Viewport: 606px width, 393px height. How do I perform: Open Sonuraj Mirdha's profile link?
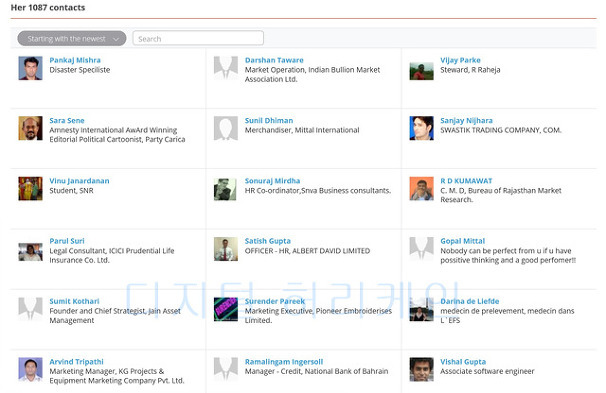pyautogui.click(x=272, y=181)
